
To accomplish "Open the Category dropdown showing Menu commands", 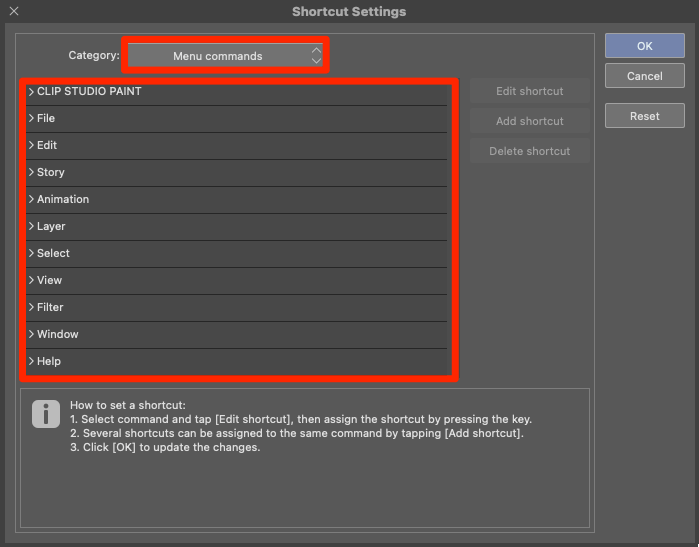I will 225,56.
